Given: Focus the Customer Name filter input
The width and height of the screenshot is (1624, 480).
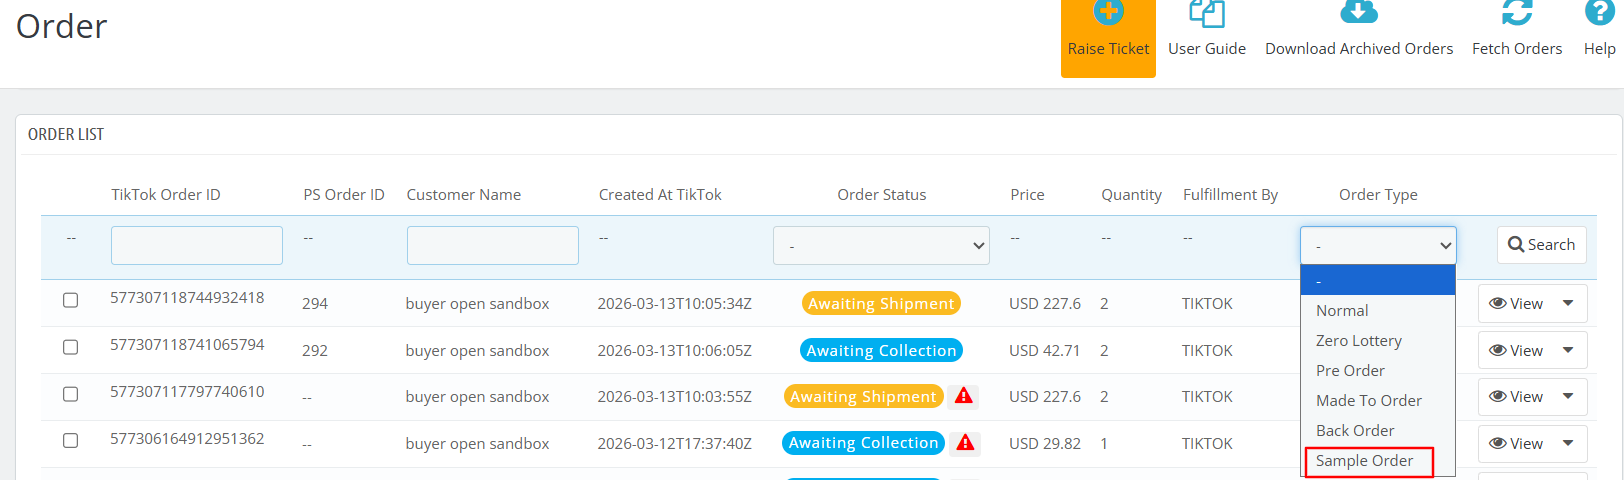Looking at the screenshot, I should coord(492,246).
